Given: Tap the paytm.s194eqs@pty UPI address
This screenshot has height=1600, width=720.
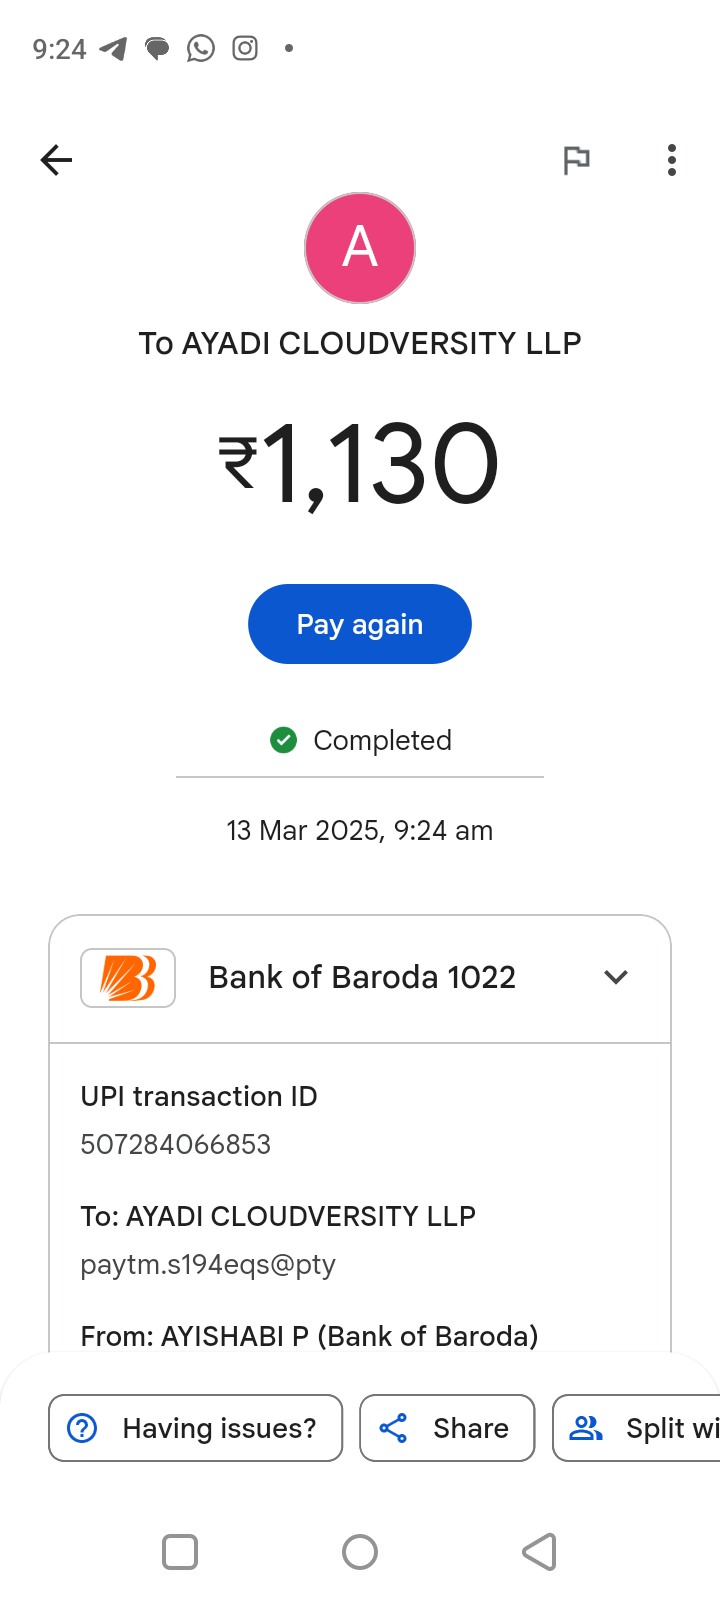Looking at the screenshot, I should pyautogui.click(x=208, y=1264).
